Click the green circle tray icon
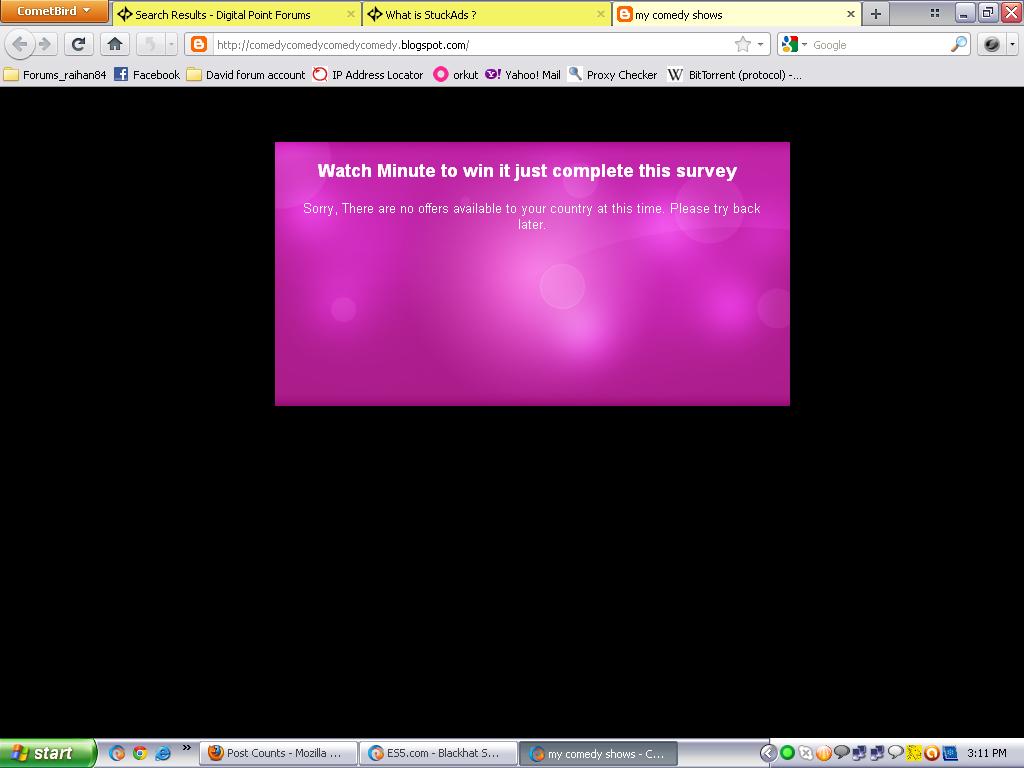The height and width of the screenshot is (768, 1024). (x=788, y=753)
